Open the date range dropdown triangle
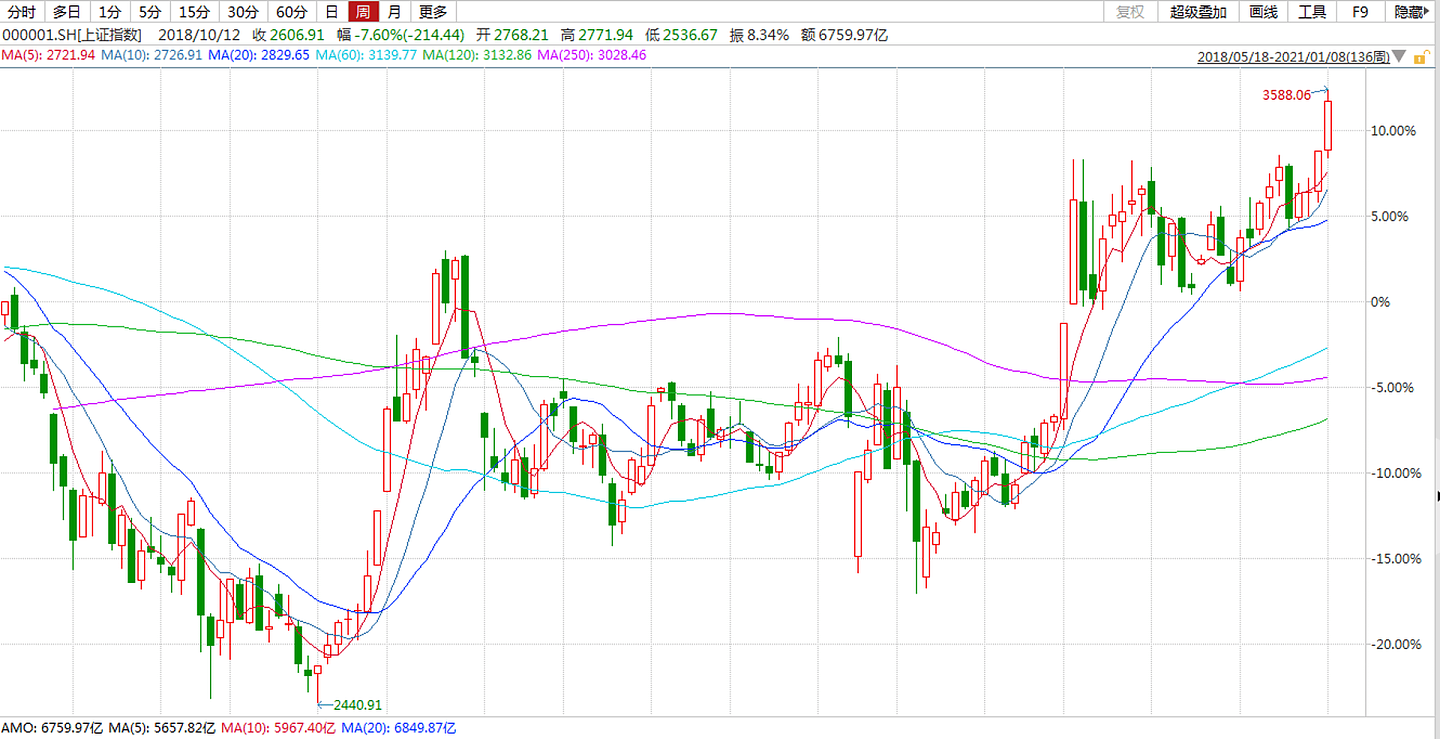1440x739 pixels. tap(1400, 58)
